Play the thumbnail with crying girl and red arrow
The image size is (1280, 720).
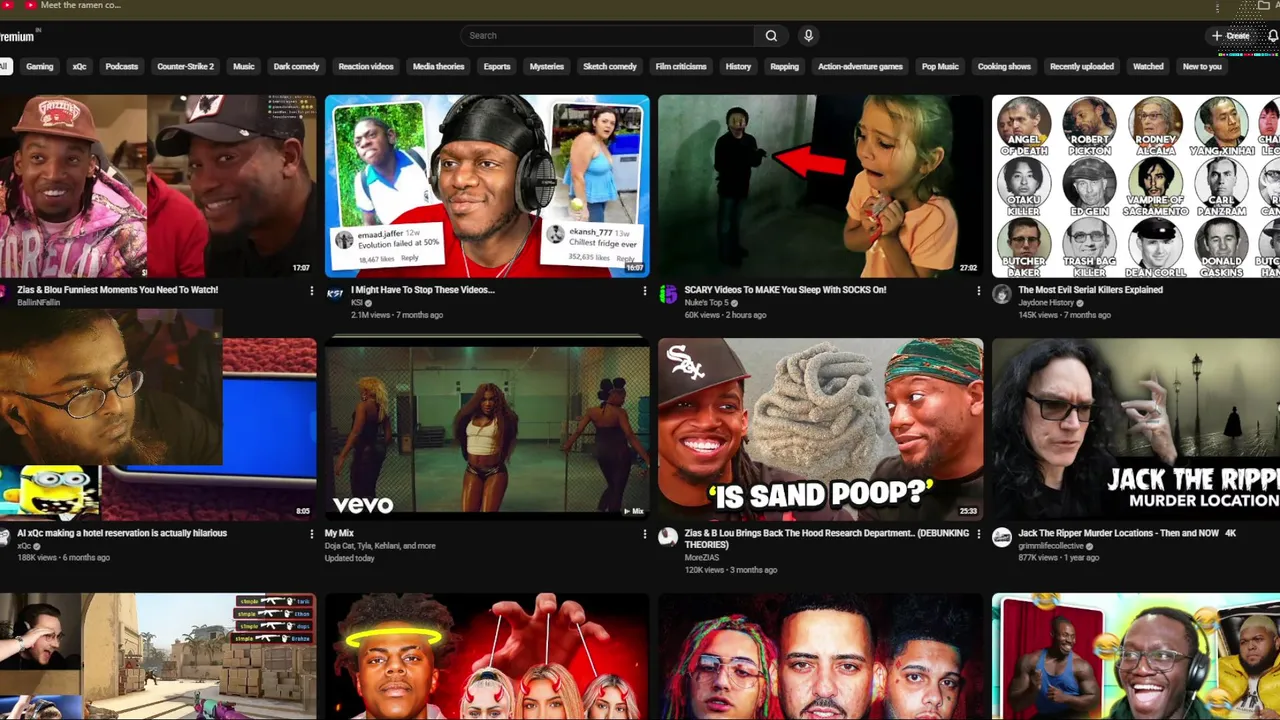(821, 186)
